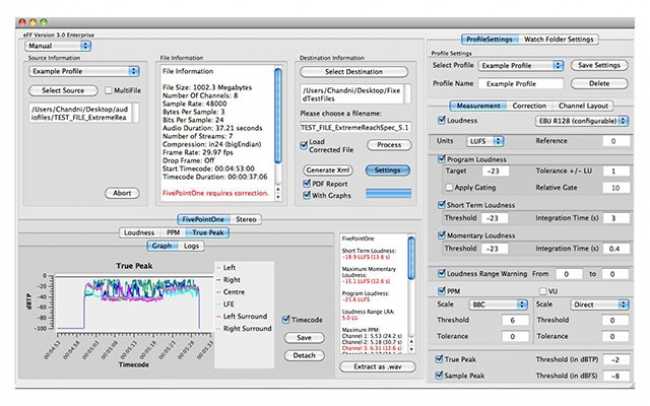Toggle the Program Loudness checkbox
650x406 pixels.
pos(441,159)
